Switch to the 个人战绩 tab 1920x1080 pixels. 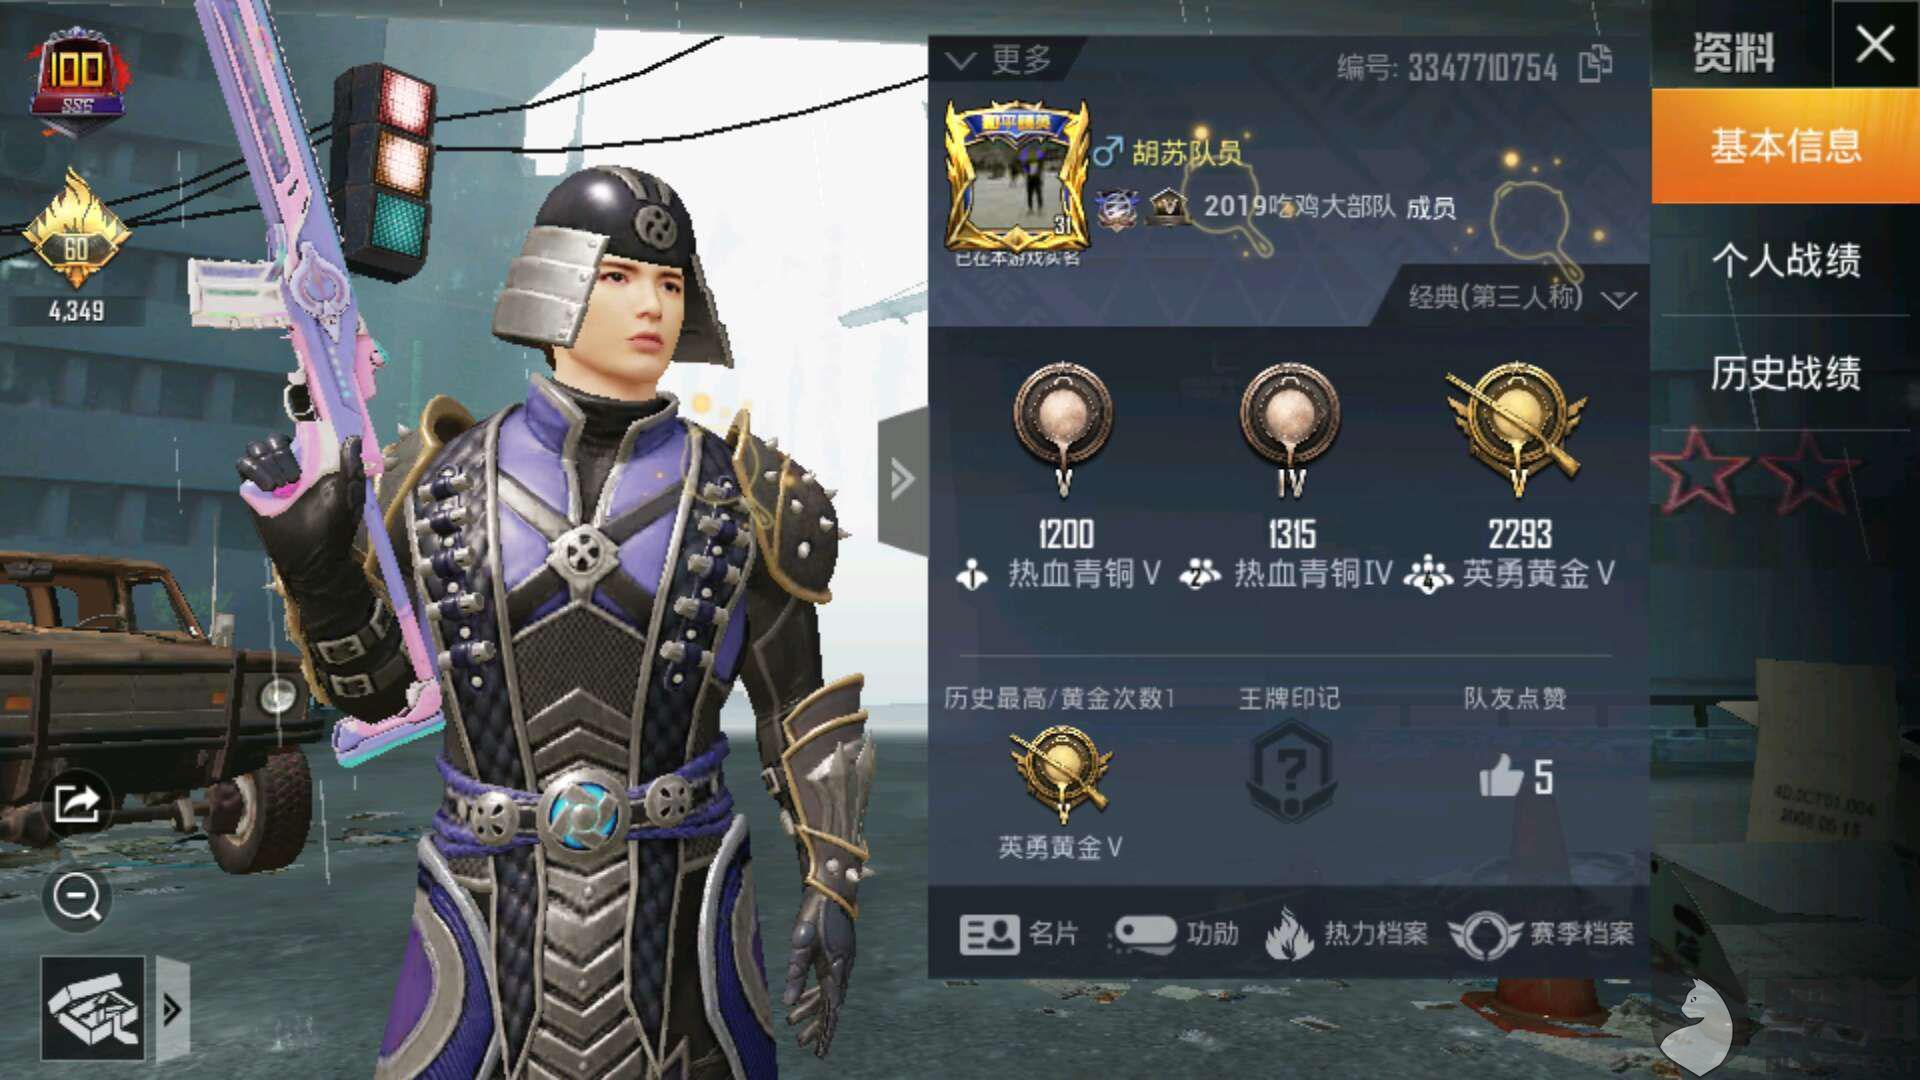pos(1786,260)
